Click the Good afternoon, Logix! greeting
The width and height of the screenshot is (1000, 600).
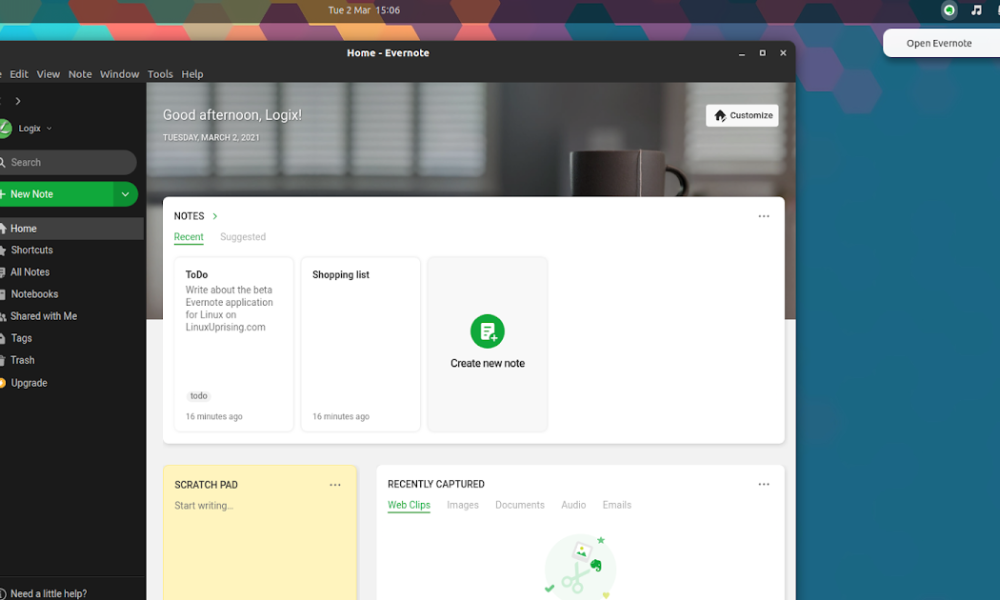click(x=232, y=115)
